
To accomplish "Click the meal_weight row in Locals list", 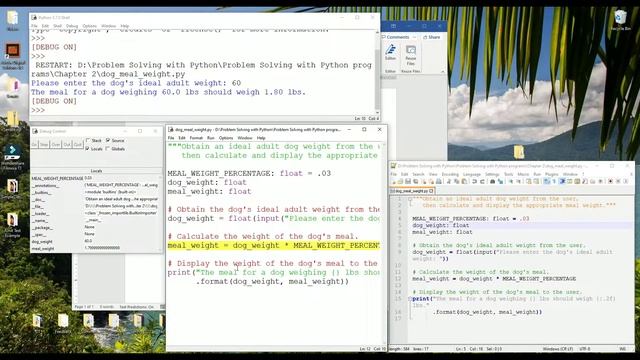I will 95,248.
